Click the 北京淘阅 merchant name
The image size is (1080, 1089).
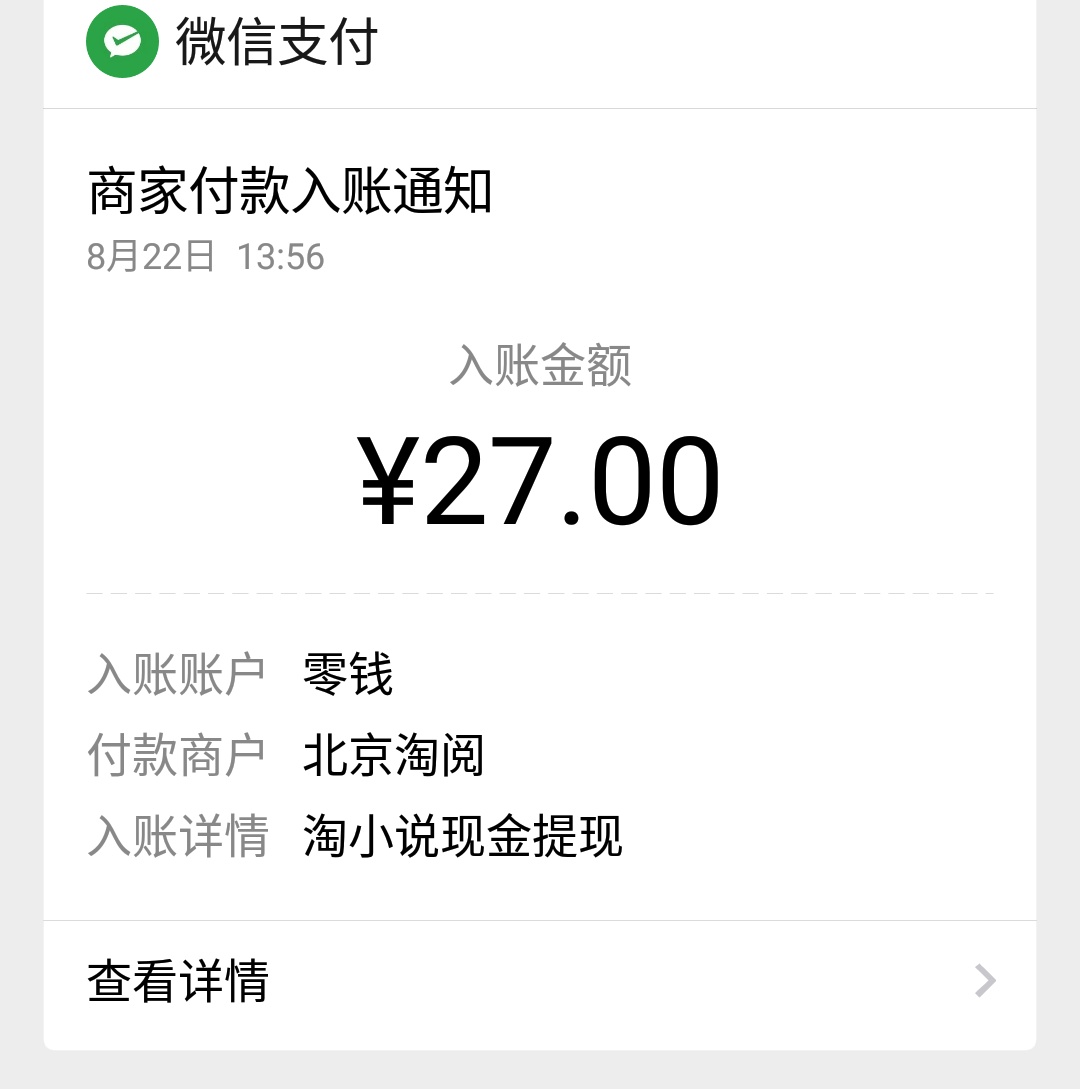pos(394,755)
